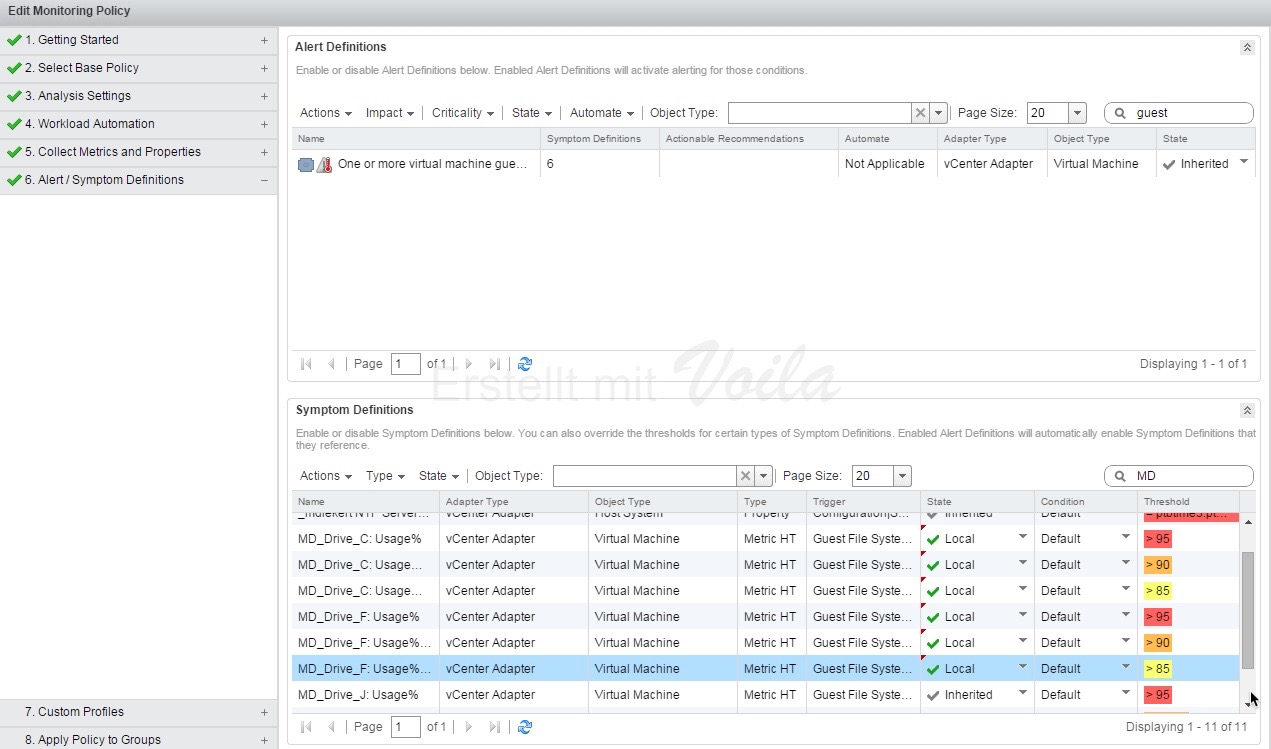
Task: Open step 8 Apply Policy to Groups
Action: (92, 740)
